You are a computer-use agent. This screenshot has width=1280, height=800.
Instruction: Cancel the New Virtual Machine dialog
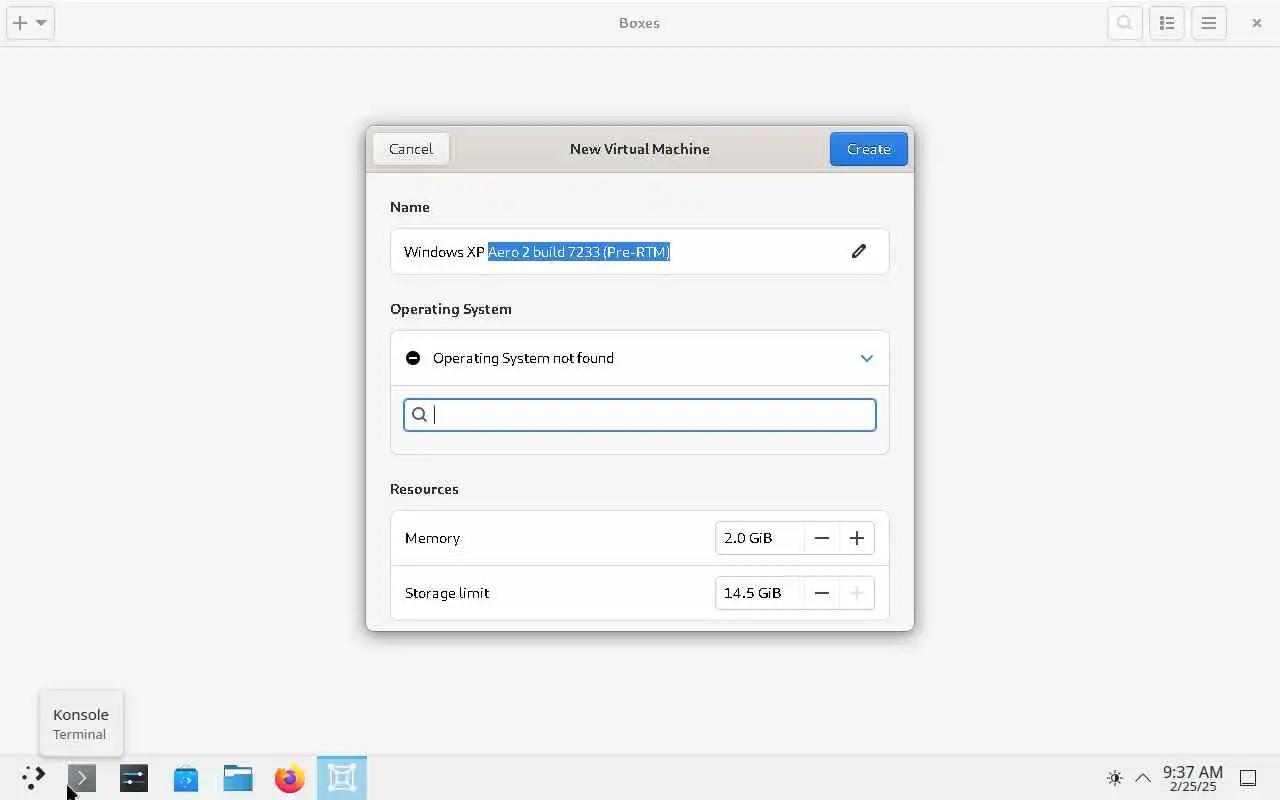point(411,149)
